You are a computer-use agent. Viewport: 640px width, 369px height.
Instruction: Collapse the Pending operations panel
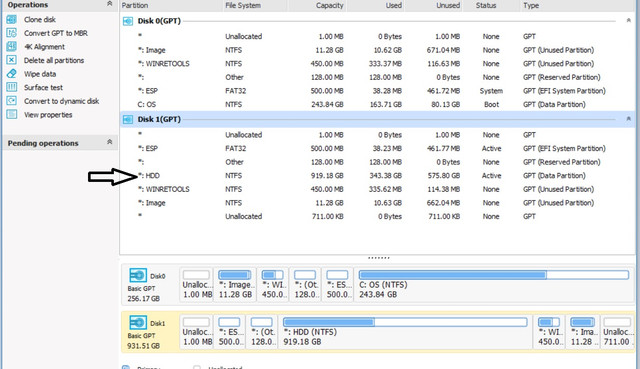[109, 142]
